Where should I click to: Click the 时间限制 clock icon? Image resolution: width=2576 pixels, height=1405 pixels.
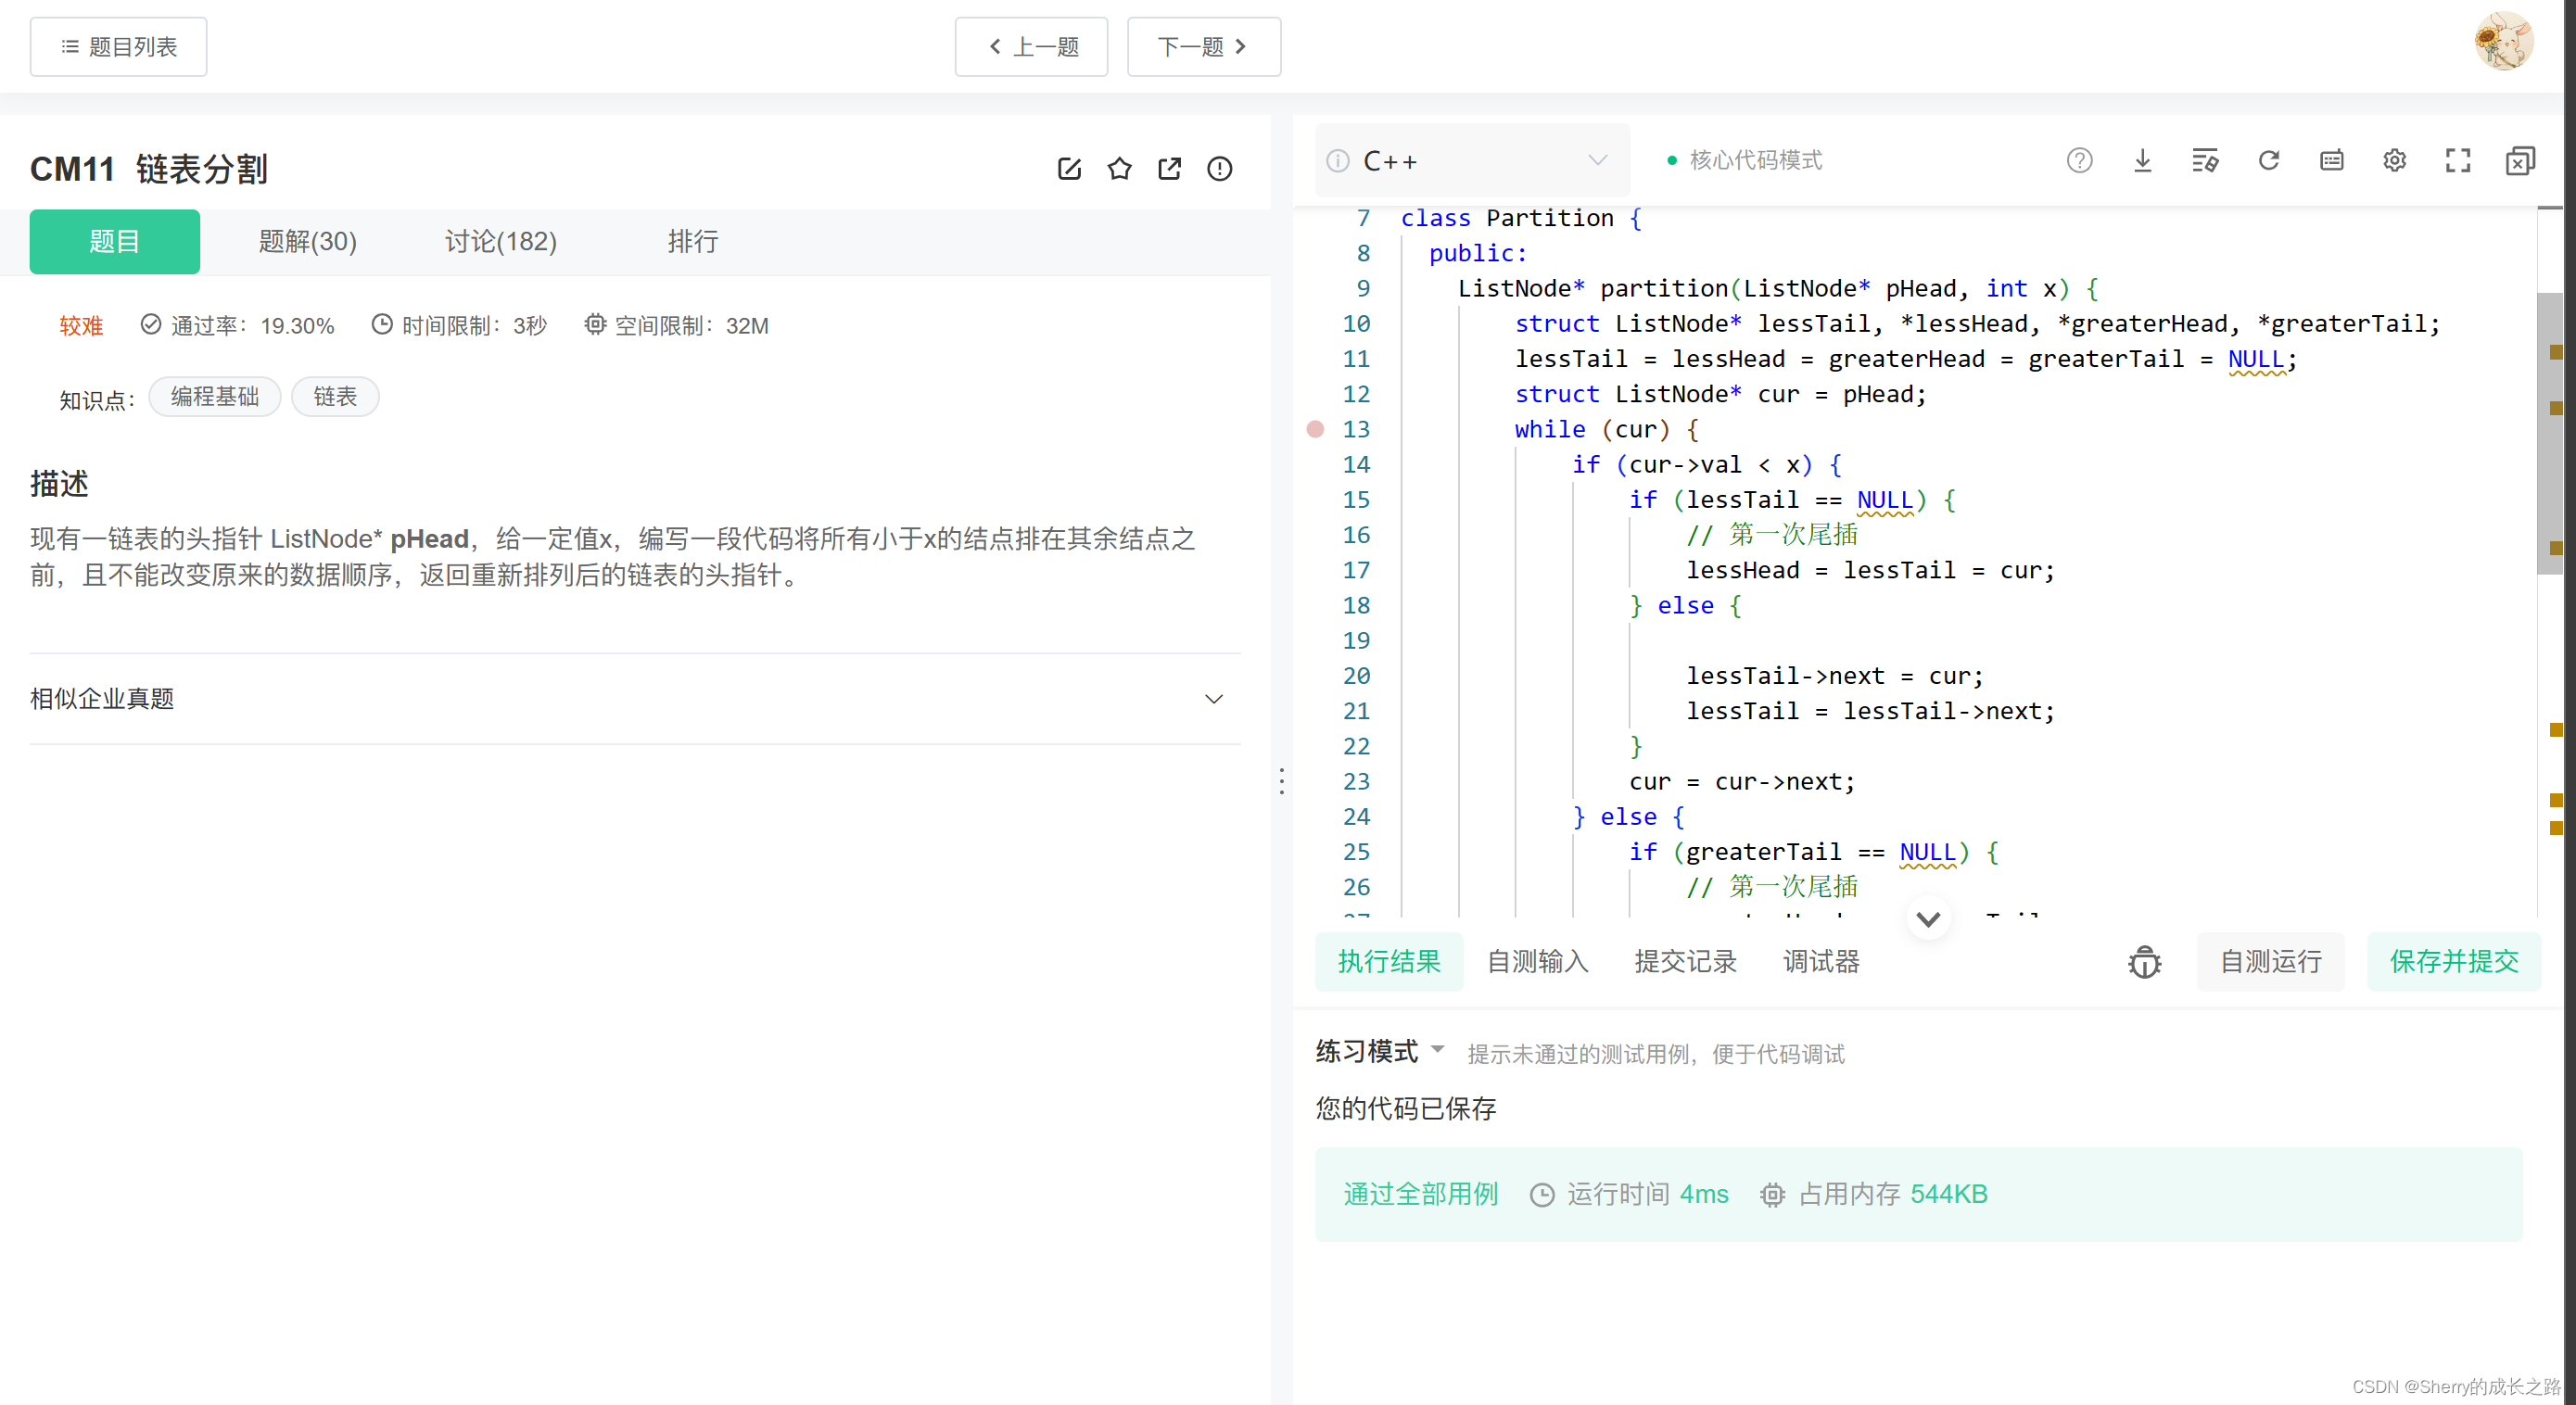point(382,325)
